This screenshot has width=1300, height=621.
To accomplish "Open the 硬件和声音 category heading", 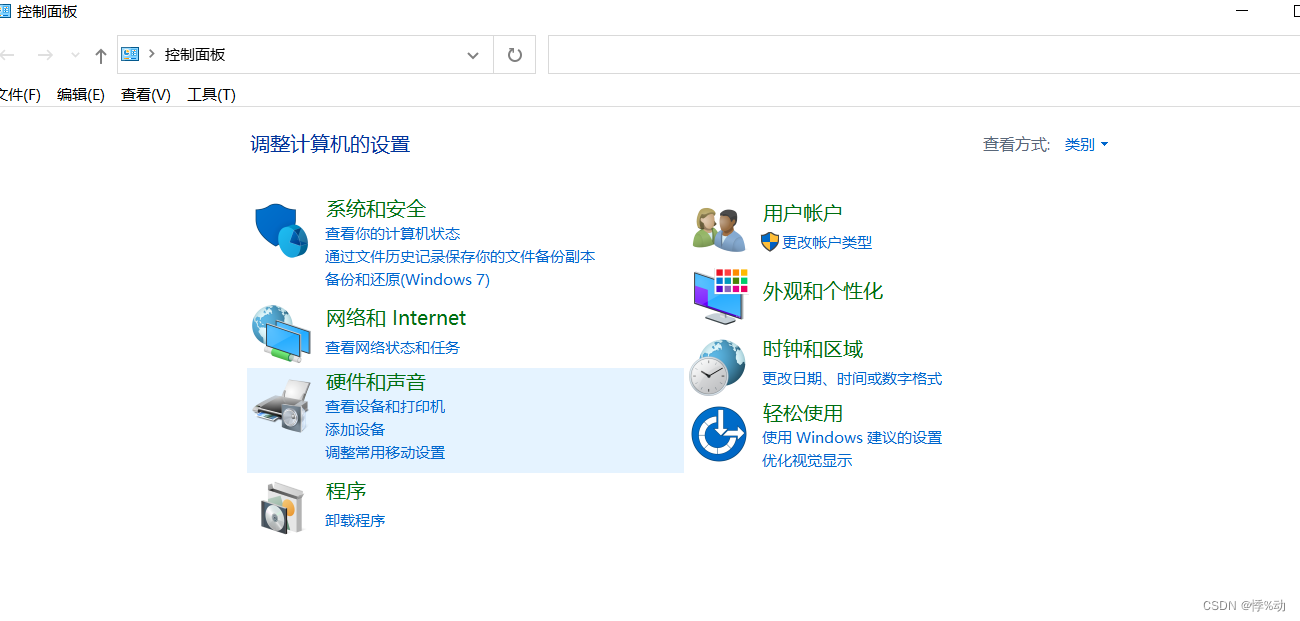I will click(376, 382).
